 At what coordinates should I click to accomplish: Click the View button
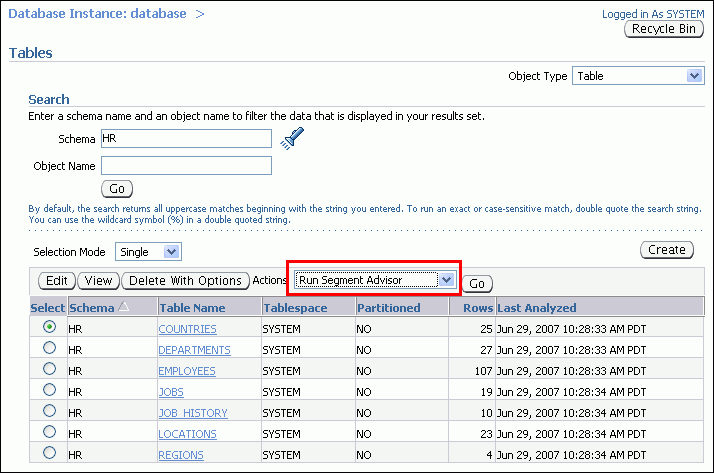point(98,281)
